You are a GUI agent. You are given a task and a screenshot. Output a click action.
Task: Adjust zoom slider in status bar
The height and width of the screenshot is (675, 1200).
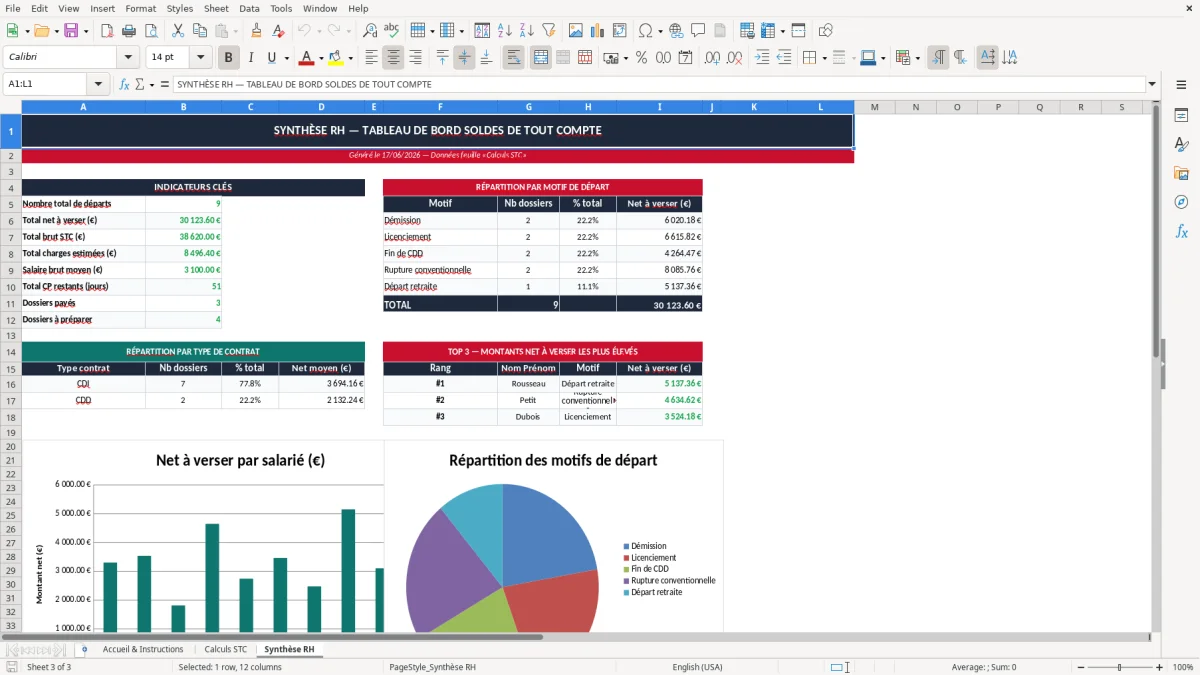(x=1119, y=667)
